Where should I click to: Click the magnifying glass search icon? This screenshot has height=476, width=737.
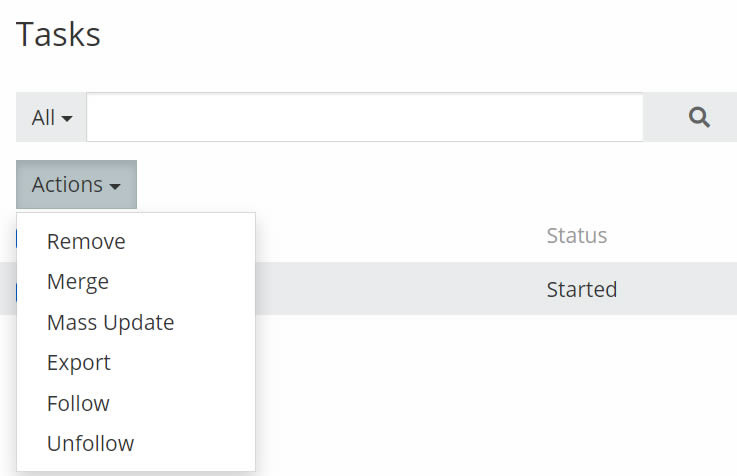coord(699,118)
